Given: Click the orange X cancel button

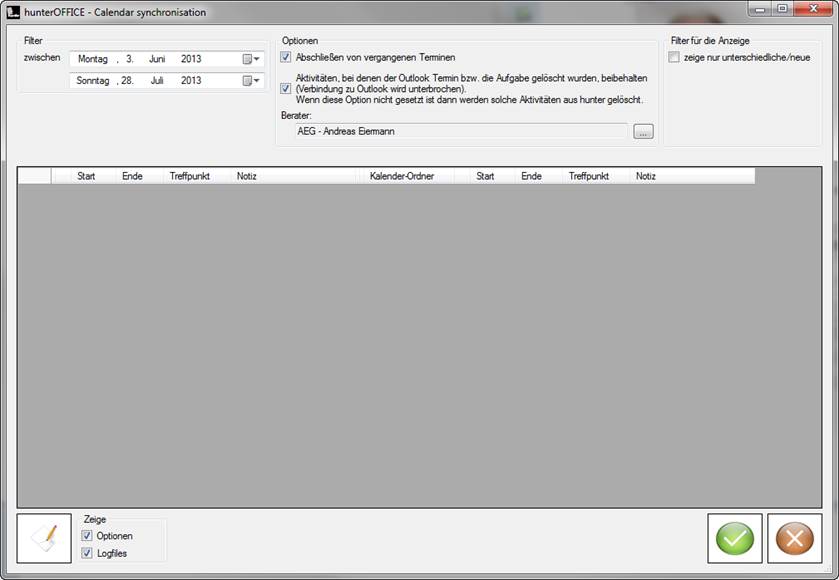Looking at the screenshot, I should pyautogui.click(x=794, y=539).
